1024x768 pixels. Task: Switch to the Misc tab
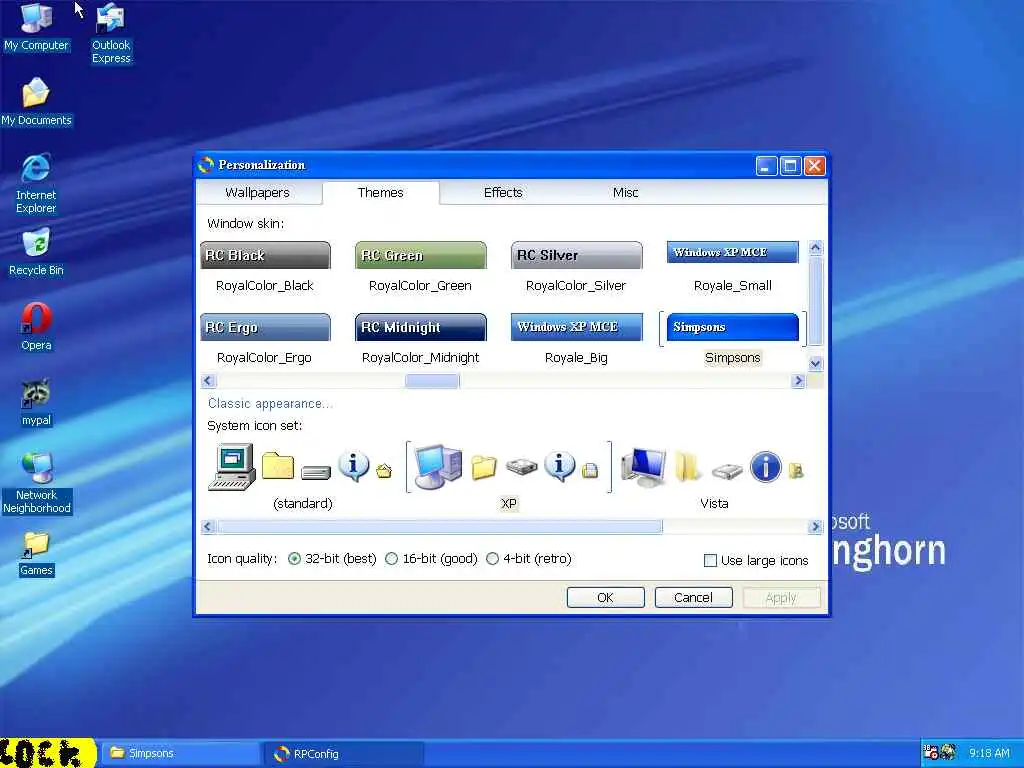[x=626, y=193]
